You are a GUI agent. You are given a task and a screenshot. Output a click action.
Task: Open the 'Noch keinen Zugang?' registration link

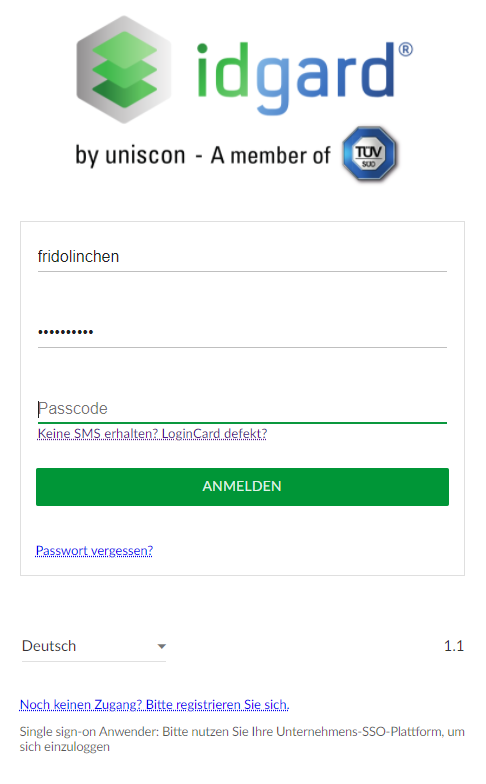pos(154,704)
